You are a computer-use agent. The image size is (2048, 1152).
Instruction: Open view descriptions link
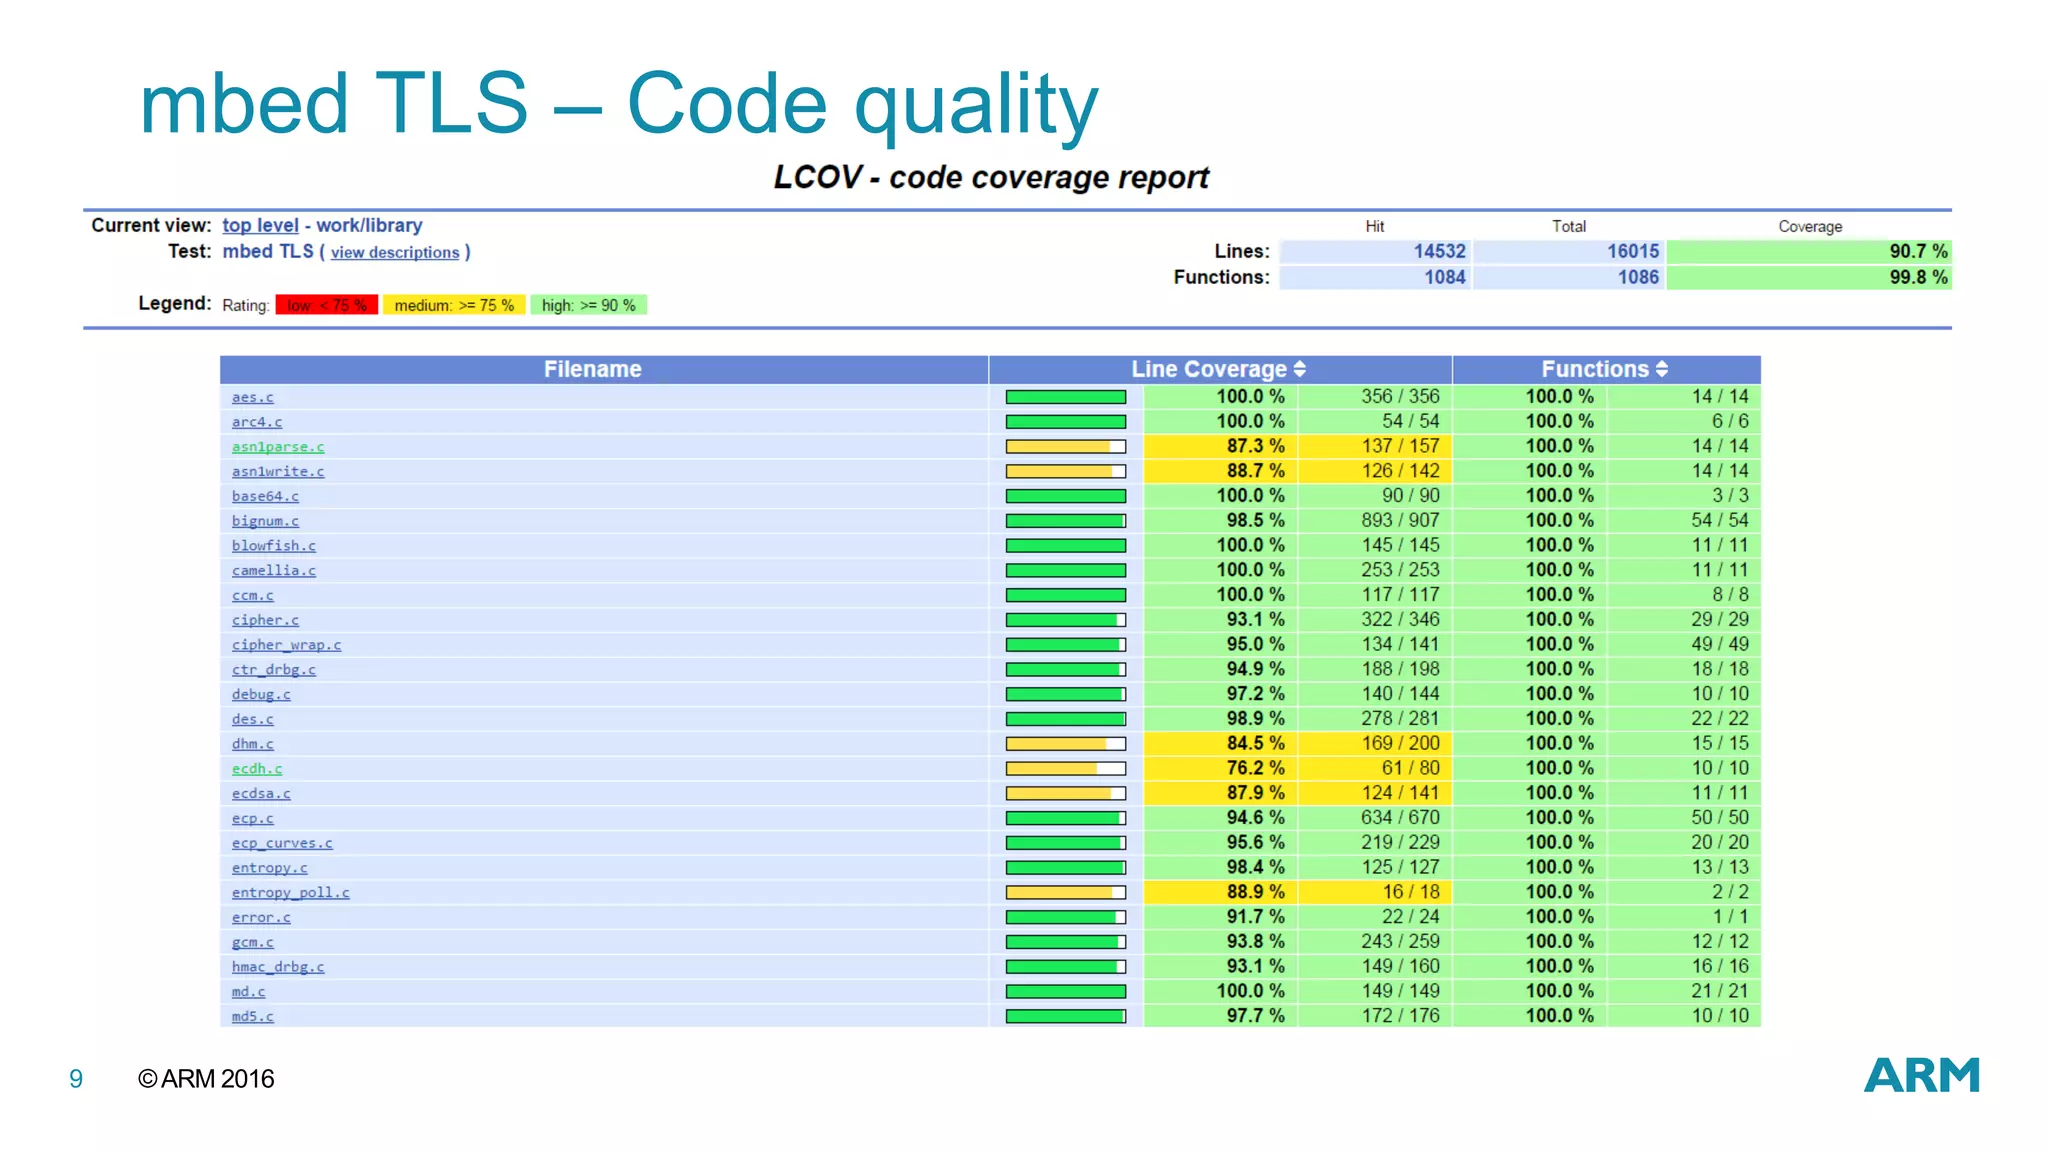click(395, 252)
